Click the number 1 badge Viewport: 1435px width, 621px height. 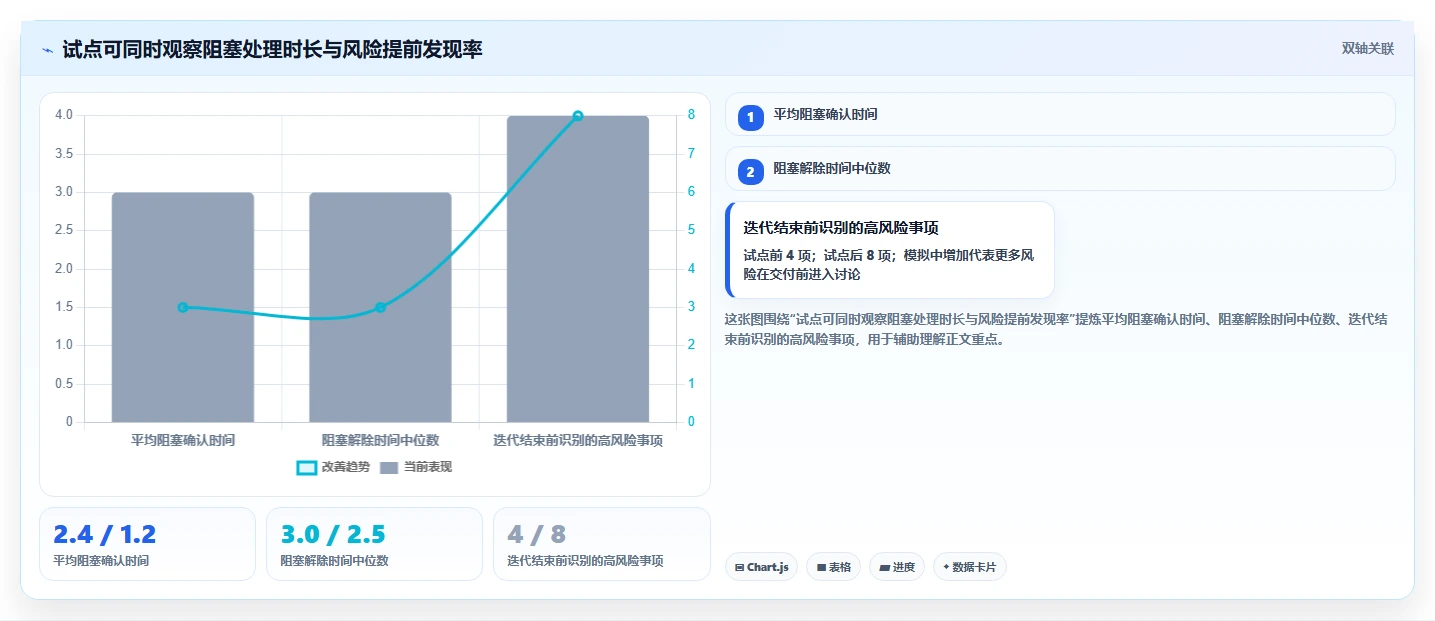coord(750,117)
